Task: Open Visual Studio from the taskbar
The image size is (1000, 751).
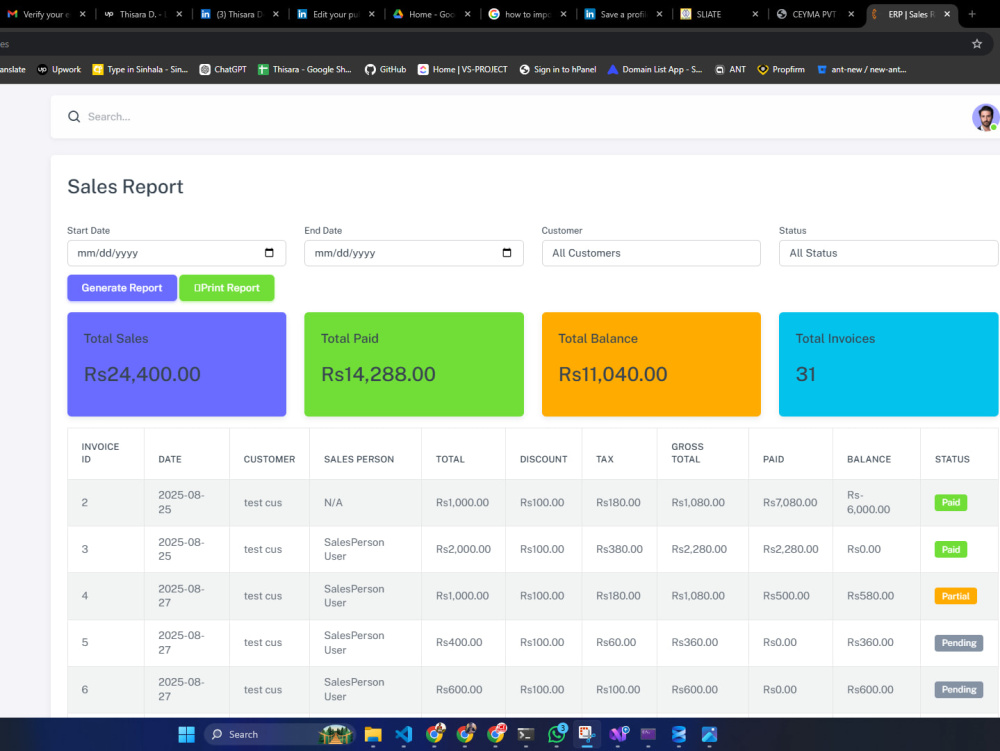Action: (x=618, y=734)
